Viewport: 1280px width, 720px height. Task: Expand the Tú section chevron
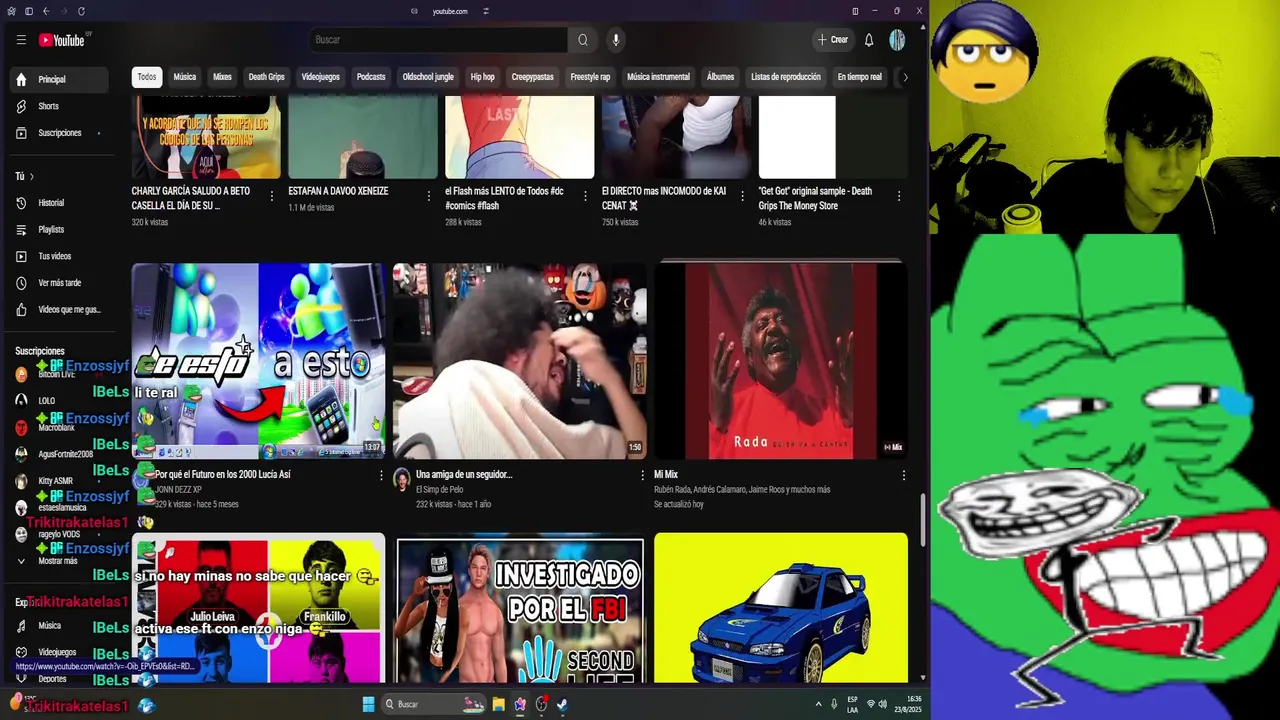[x=31, y=176]
